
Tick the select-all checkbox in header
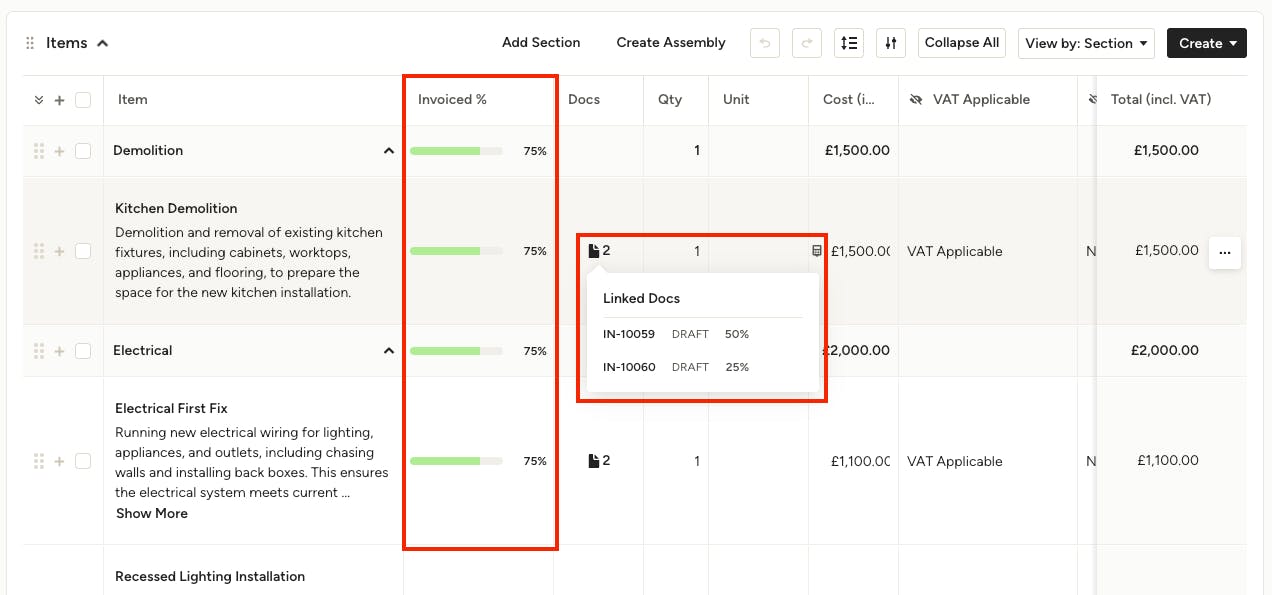(x=83, y=100)
